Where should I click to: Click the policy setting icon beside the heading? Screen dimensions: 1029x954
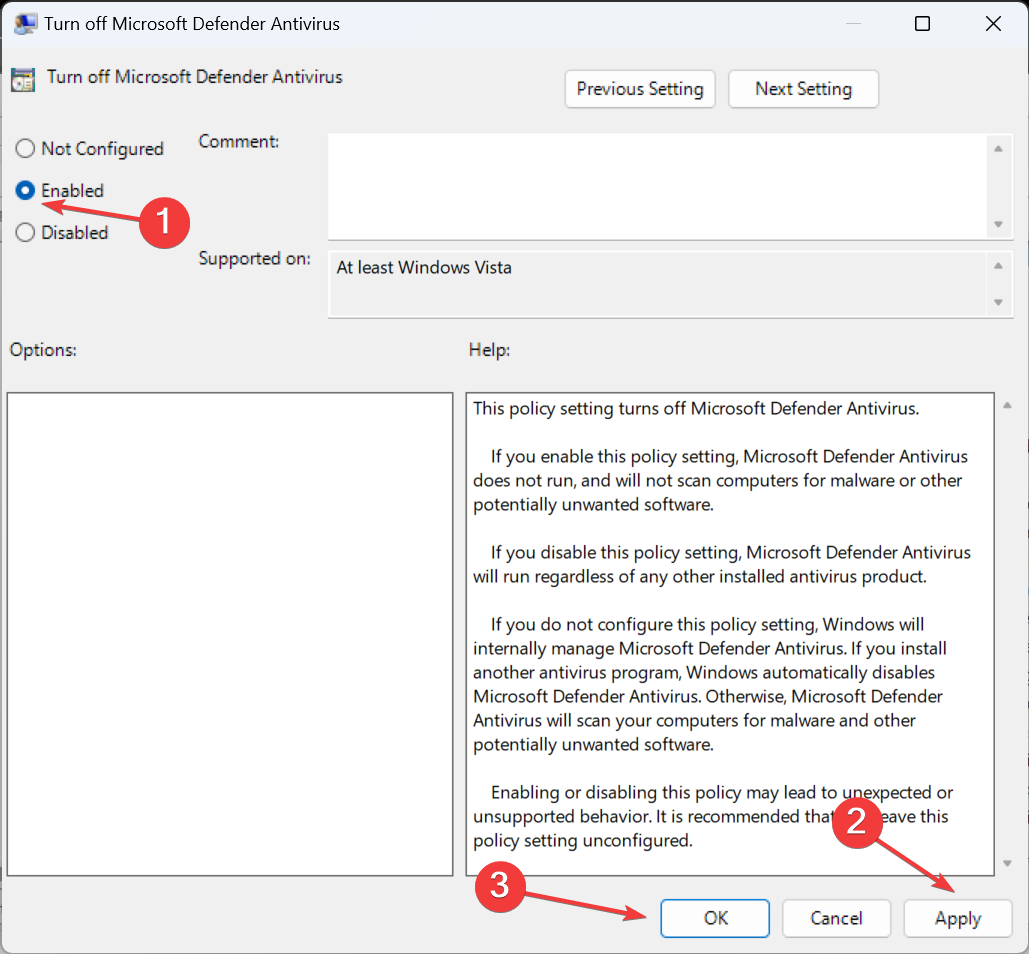[23, 80]
